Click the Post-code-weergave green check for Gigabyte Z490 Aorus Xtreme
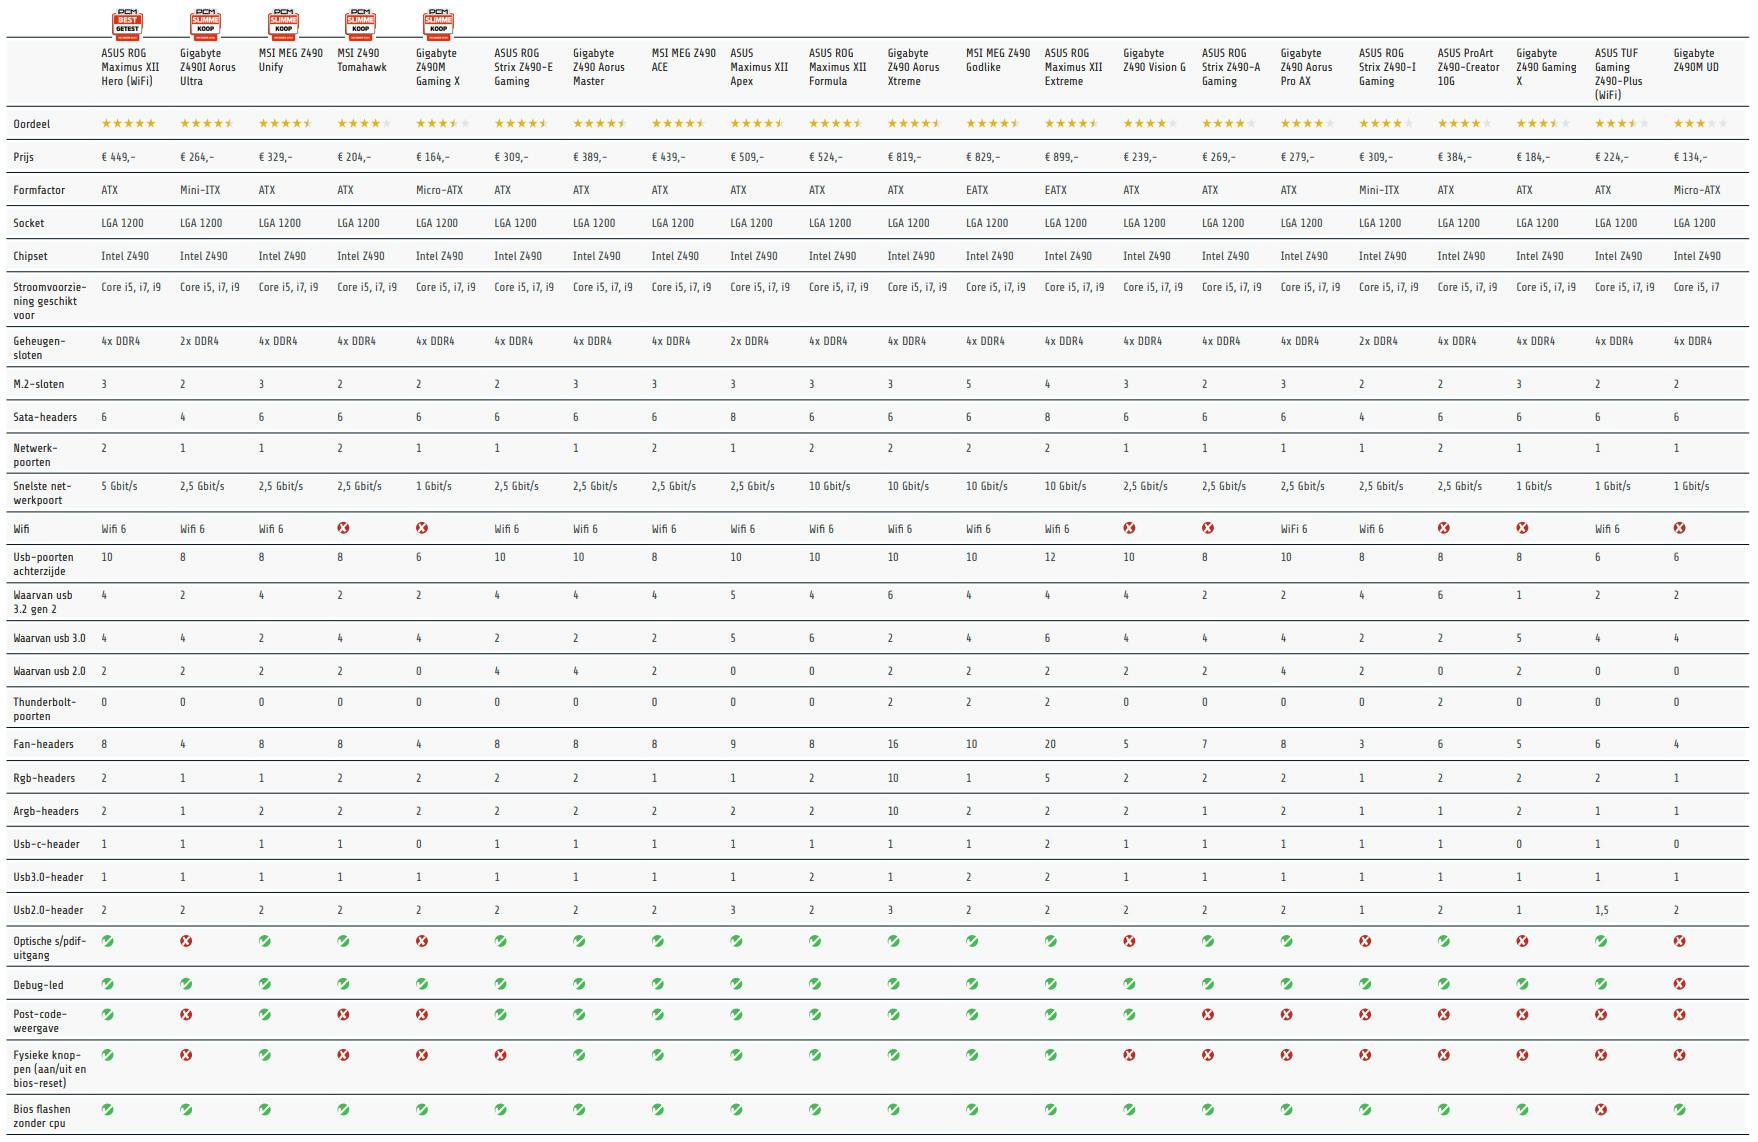Screen dimensions: 1758x1142 click(x=894, y=1014)
